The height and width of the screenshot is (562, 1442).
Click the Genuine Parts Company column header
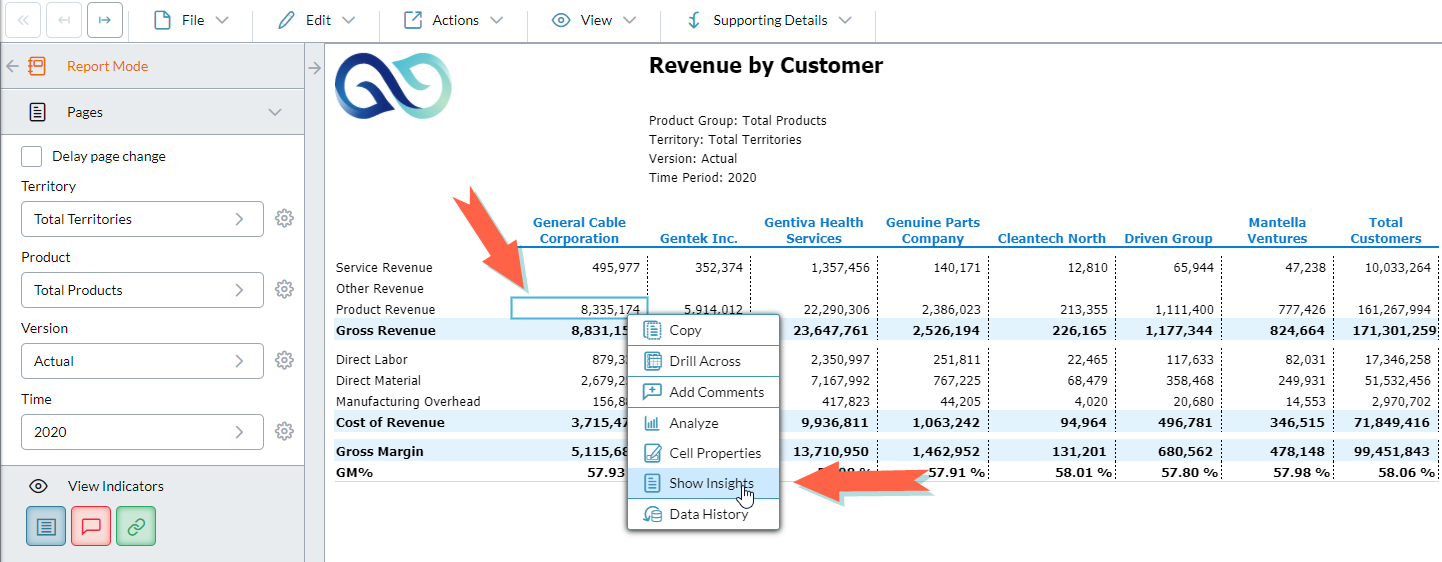click(933, 230)
